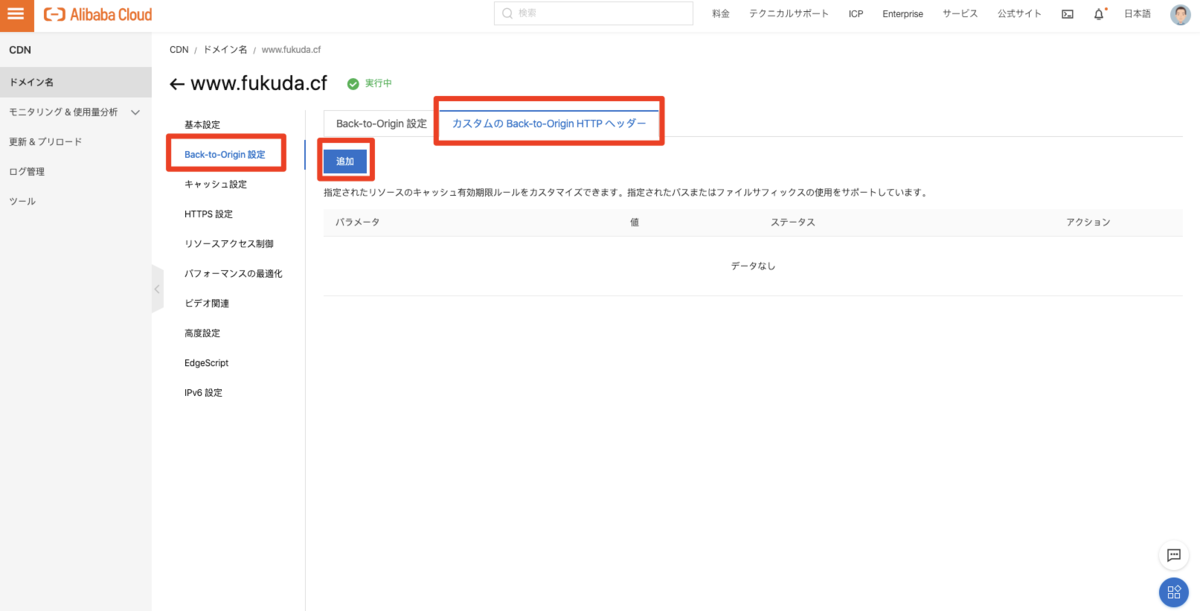
Task: Open the notifications bell
Action: [1099, 14]
